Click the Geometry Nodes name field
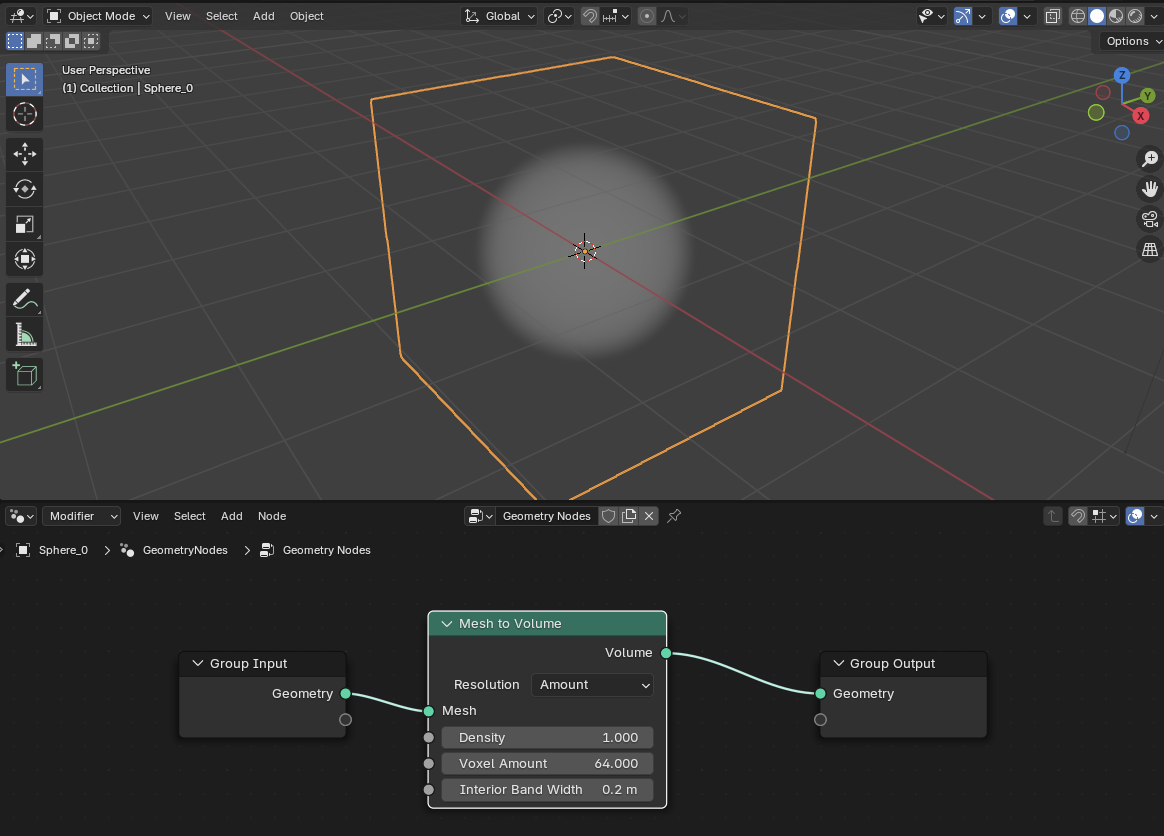The image size is (1164, 836). [546, 516]
